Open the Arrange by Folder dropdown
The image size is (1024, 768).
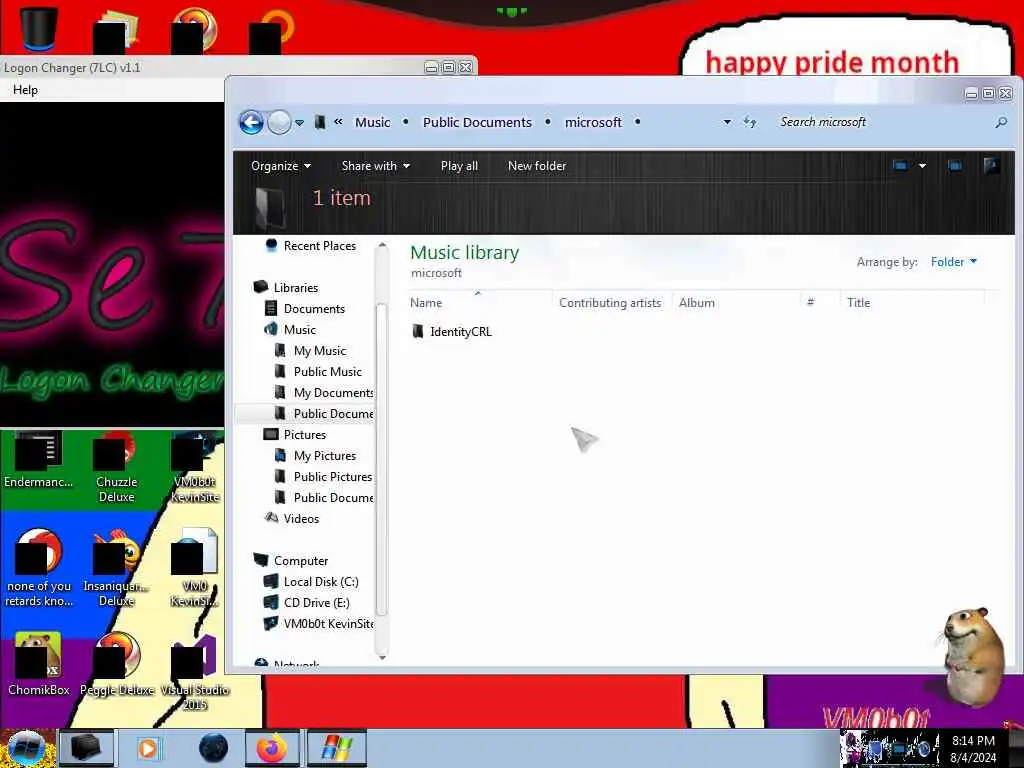click(953, 262)
